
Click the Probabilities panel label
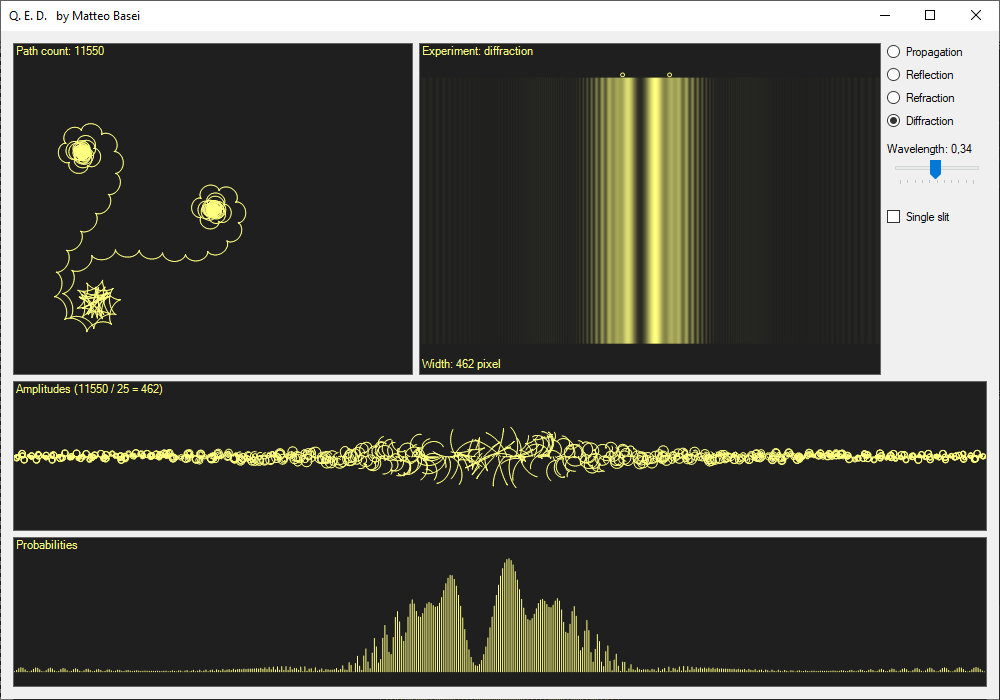coord(47,545)
